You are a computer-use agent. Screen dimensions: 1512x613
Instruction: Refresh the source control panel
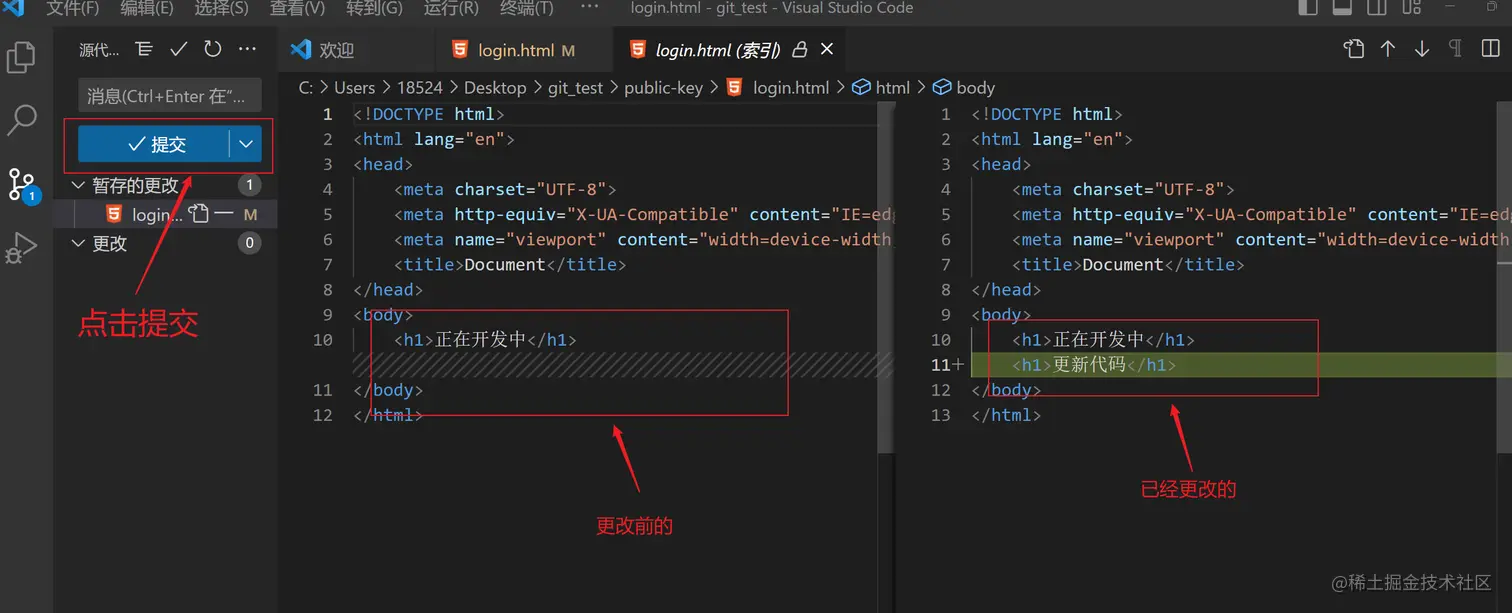[213, 49]
